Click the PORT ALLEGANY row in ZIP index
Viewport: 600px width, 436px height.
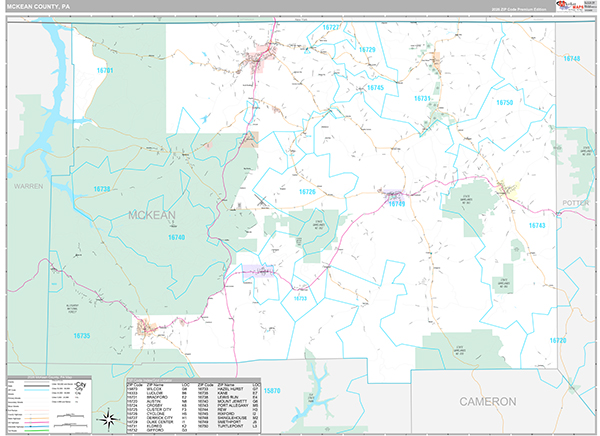[x=230, y=405]
